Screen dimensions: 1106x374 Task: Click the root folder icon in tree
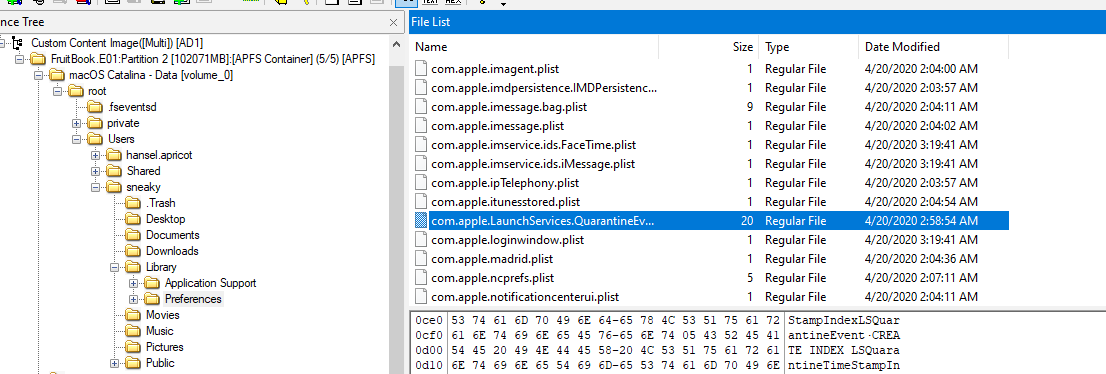pyautogui.click(x=75, y=92)
